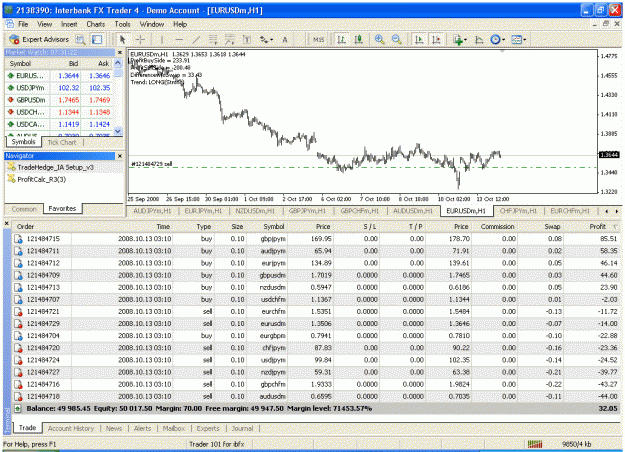Open the File menu
625x452 pixels.
coord(23,24)
